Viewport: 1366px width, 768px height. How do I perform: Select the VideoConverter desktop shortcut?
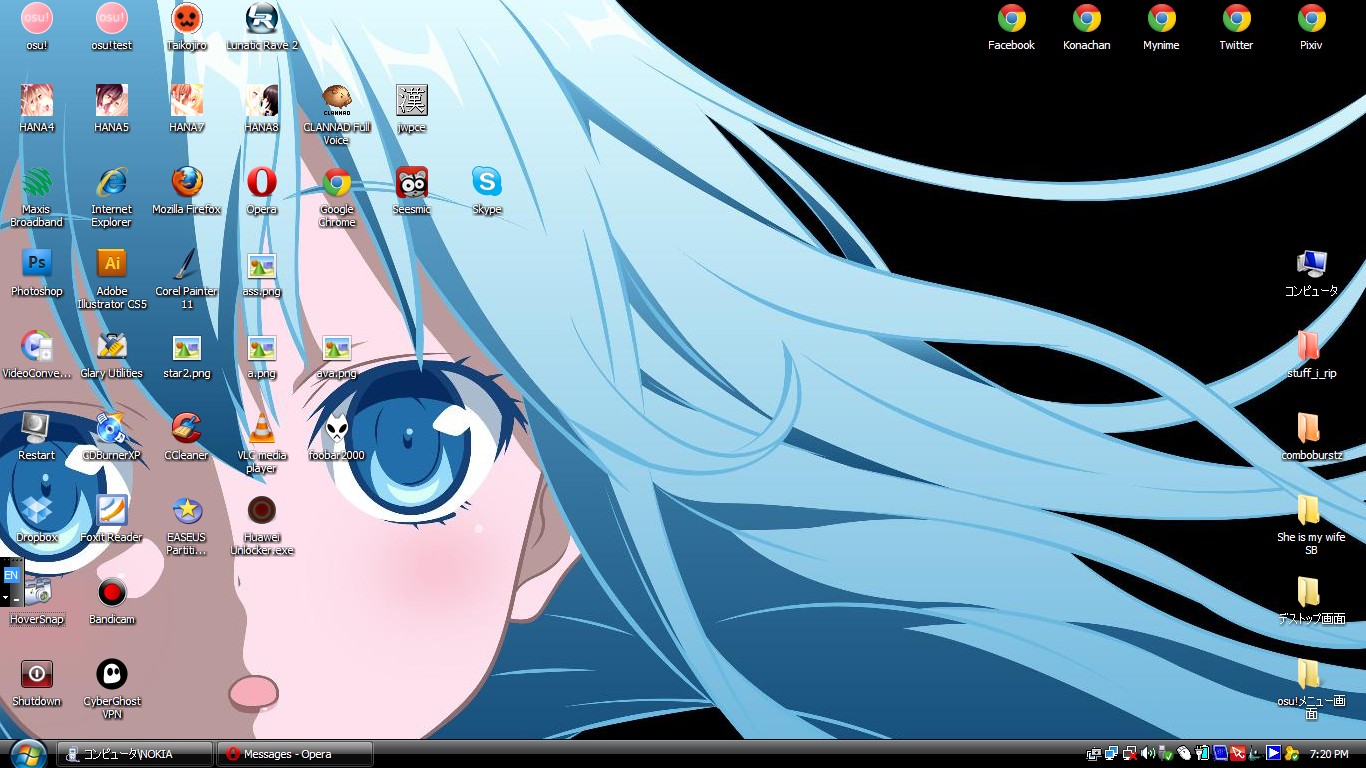click(x=37, y=355)
